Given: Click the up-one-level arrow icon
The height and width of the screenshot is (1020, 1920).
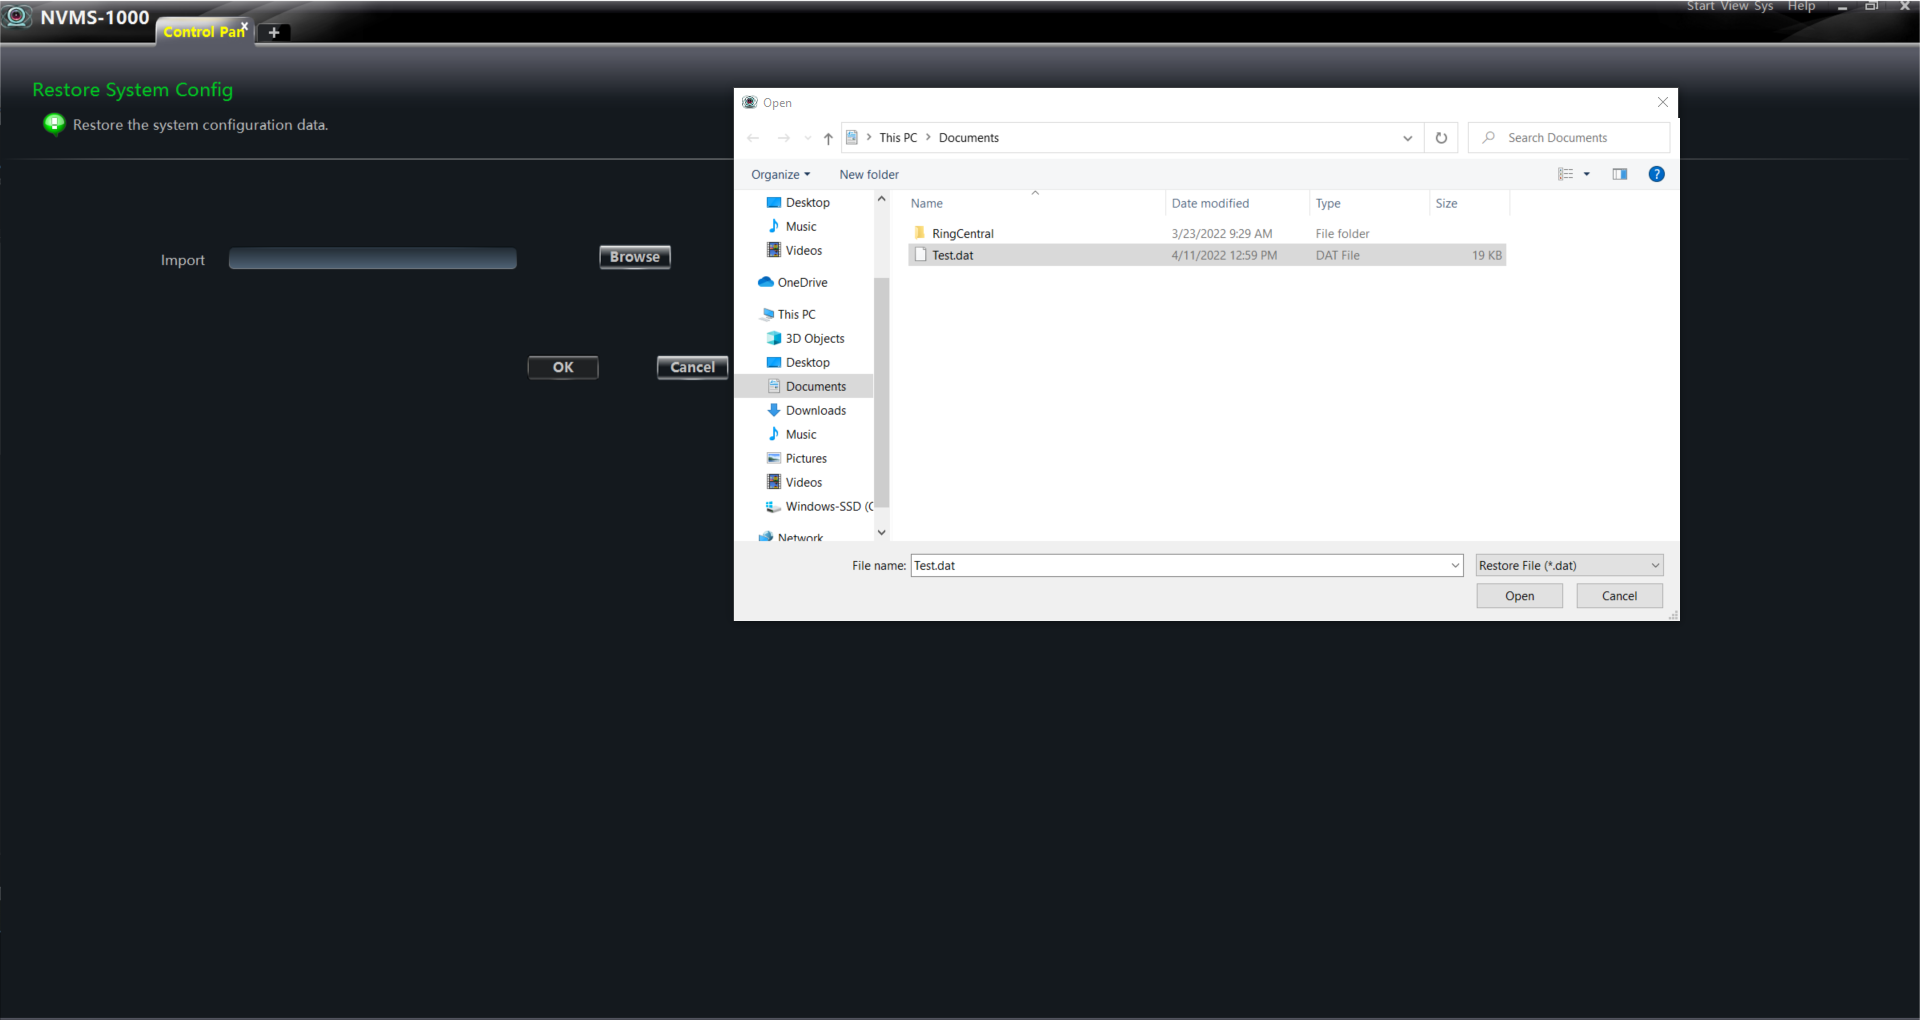Looking at the screenshot, I should (x=828, y=138).
